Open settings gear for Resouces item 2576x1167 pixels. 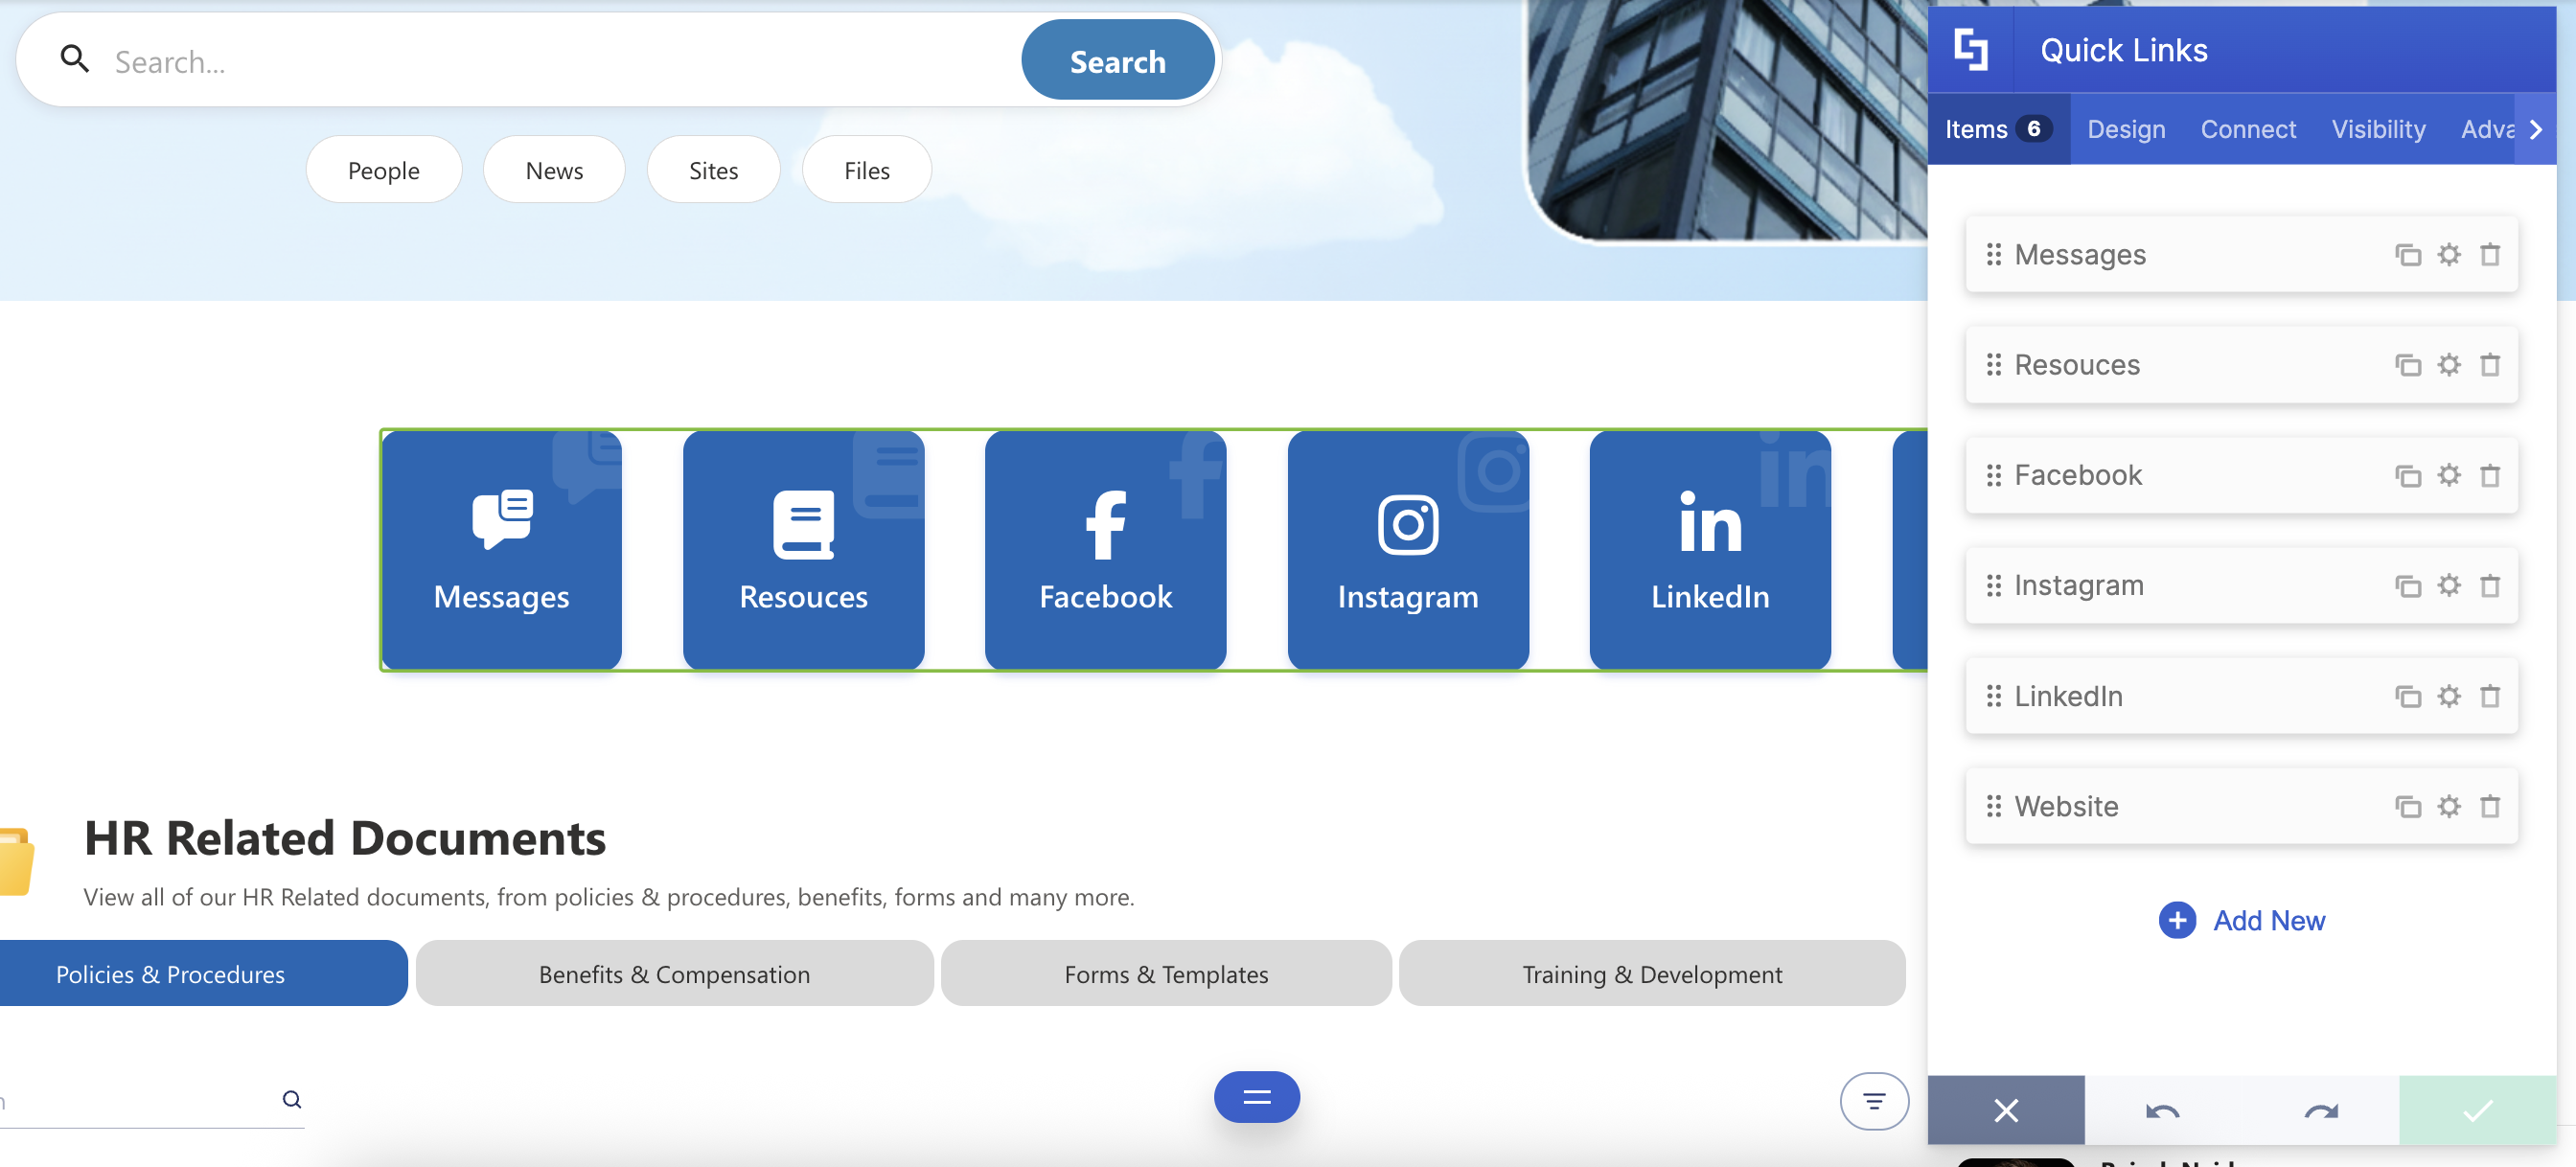[x=2448, y=365]
